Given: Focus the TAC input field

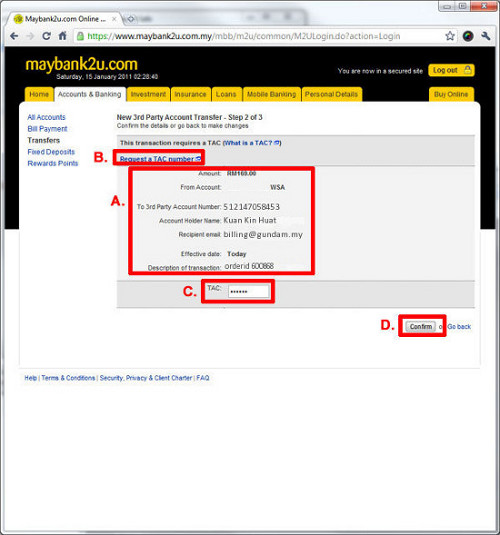Looking at the screenshot, I should tap(248, 291).
